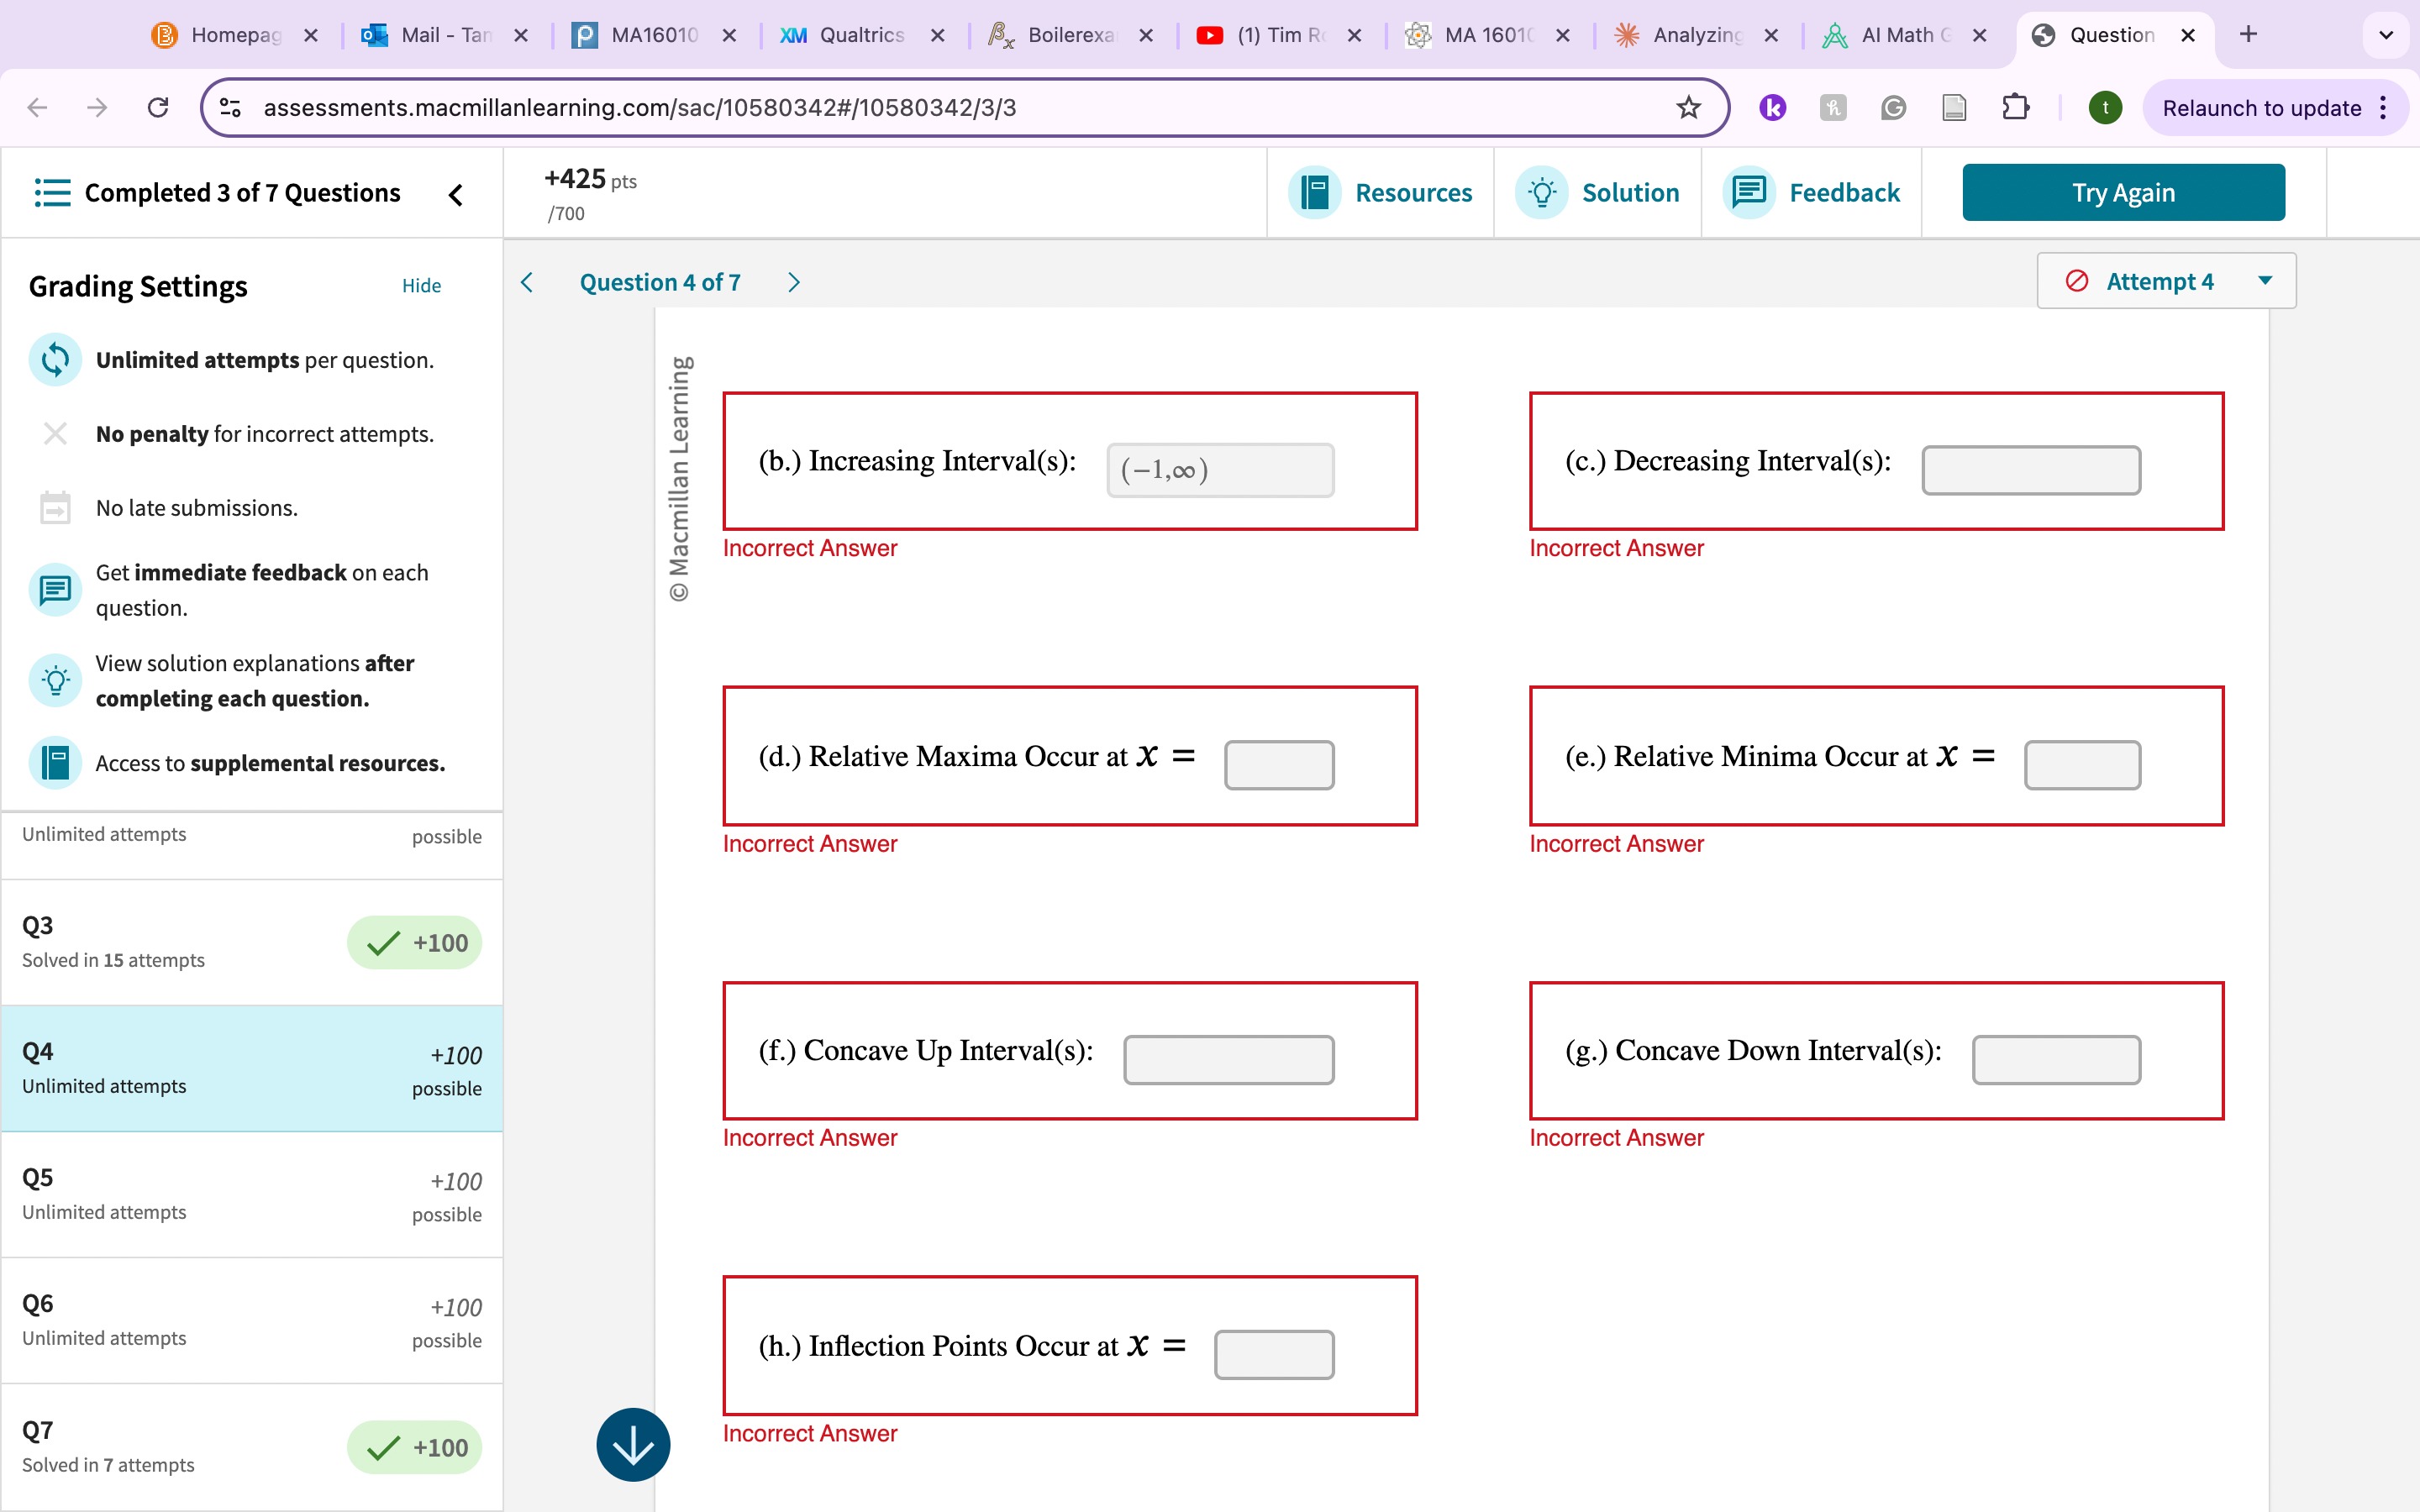Click the Decreasing Interval answer input
Viewport: 2420px width, 1512px height.
coord(2032,465)
